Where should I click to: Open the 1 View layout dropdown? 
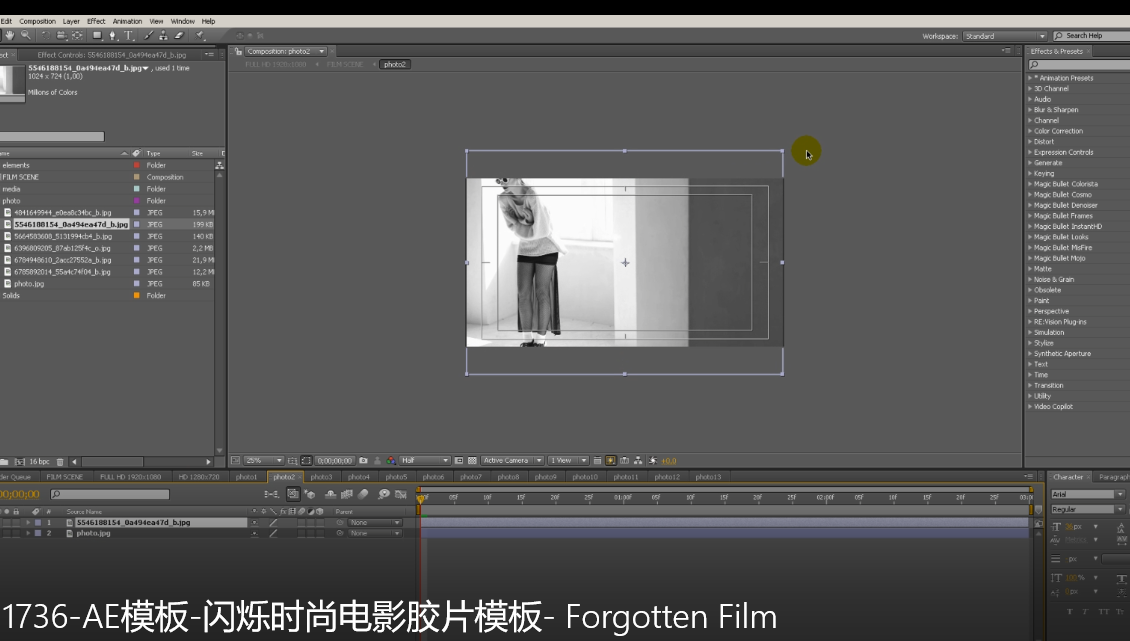coord(569,461)
